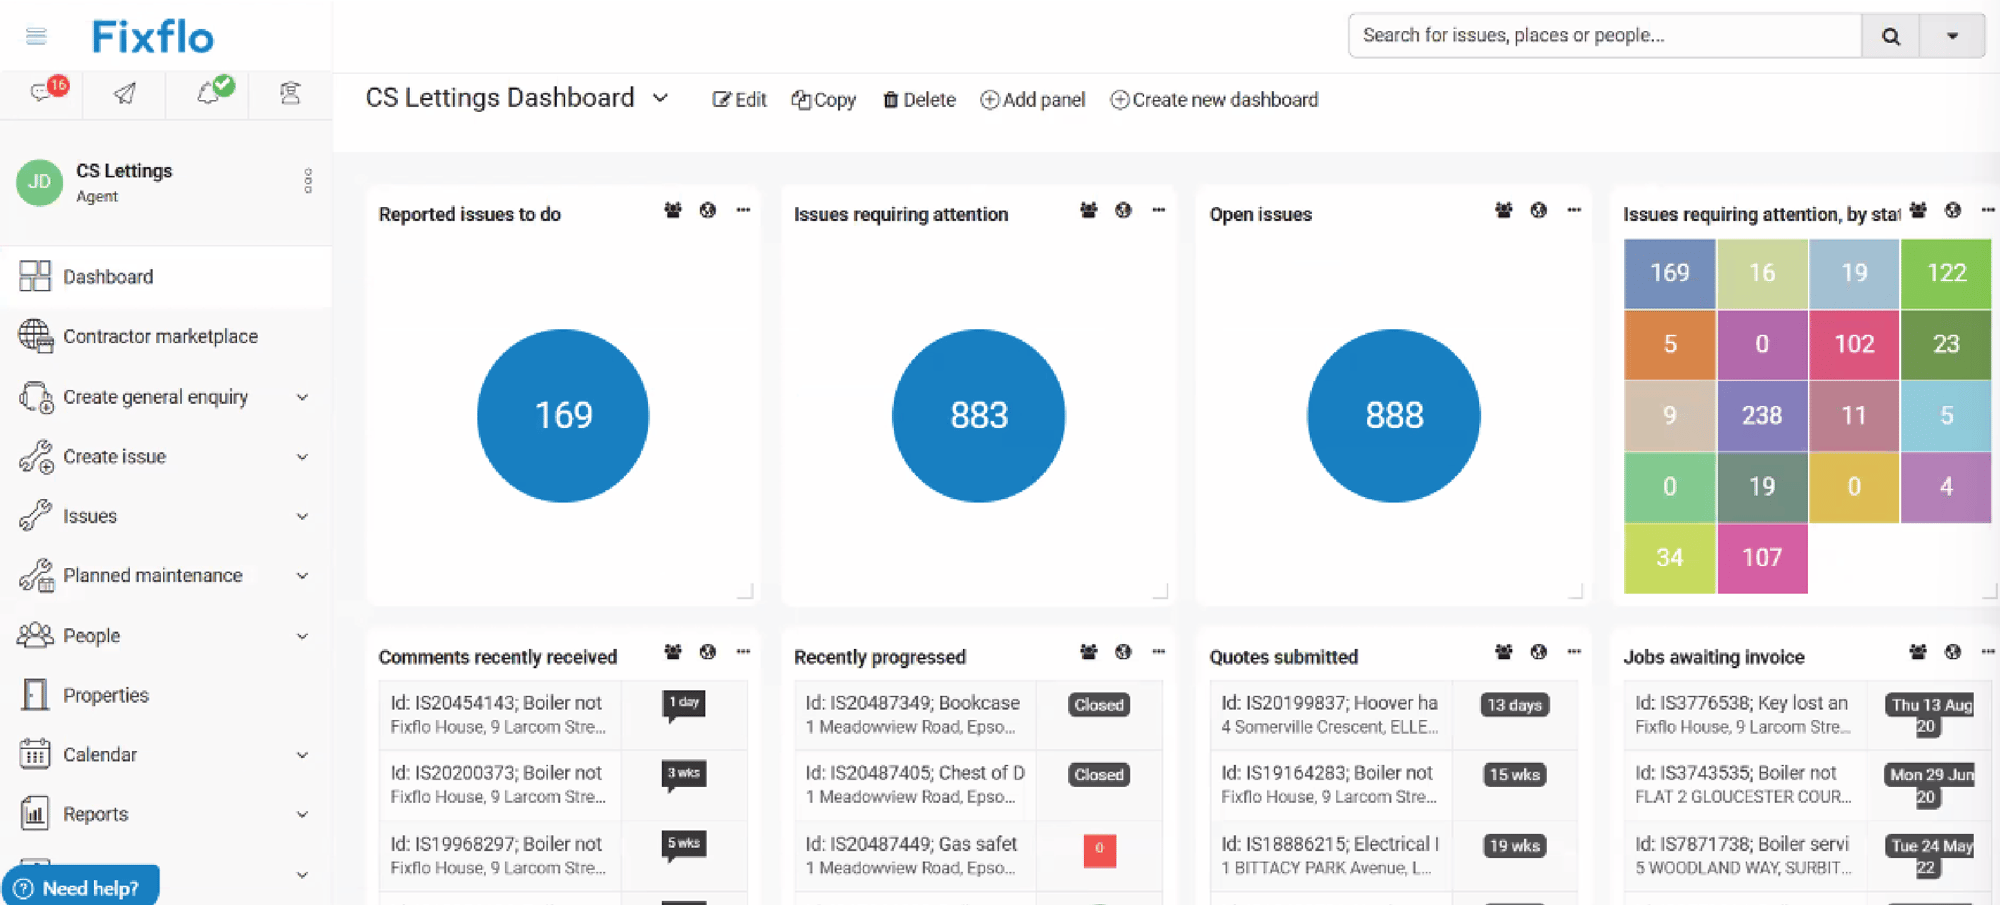The height and width of the screenshot is (905, 2000).
Task: Select the pink 107 tile in status grid
Action: pyautogui.click(x=1762, y=557)
